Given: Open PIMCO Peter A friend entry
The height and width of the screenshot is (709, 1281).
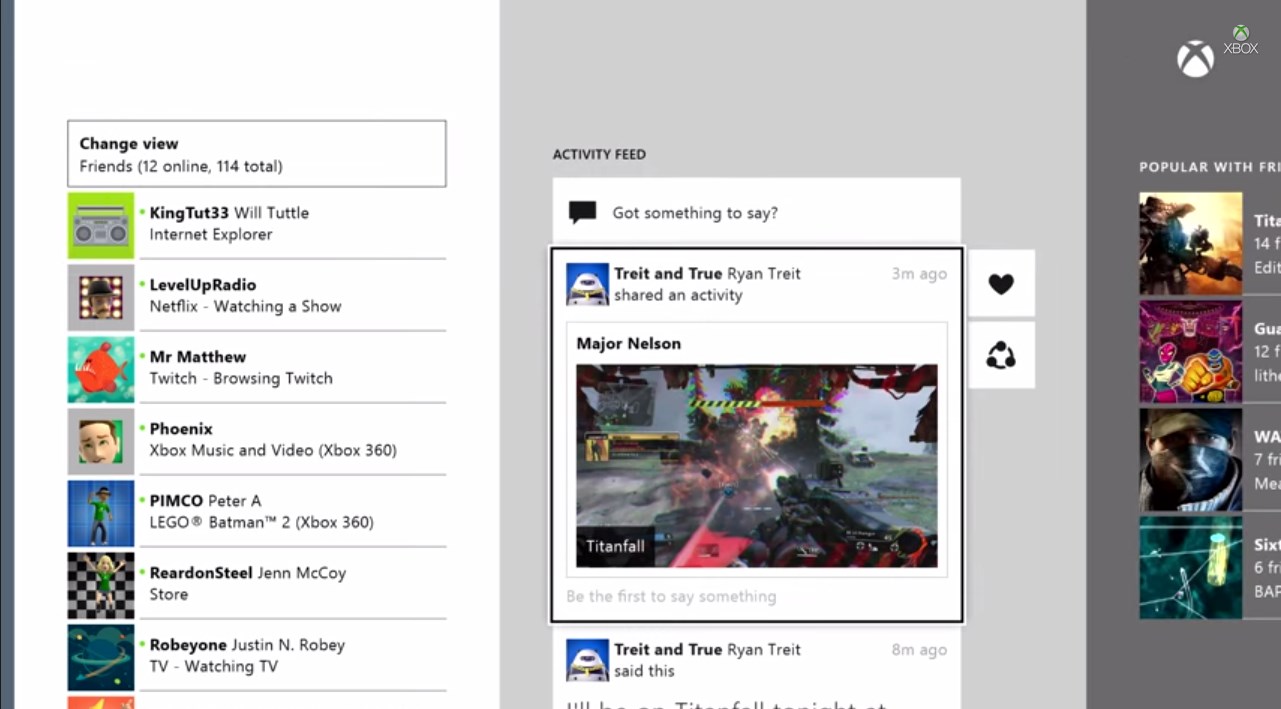Looking at the screenshot, I should click(257, 513).
